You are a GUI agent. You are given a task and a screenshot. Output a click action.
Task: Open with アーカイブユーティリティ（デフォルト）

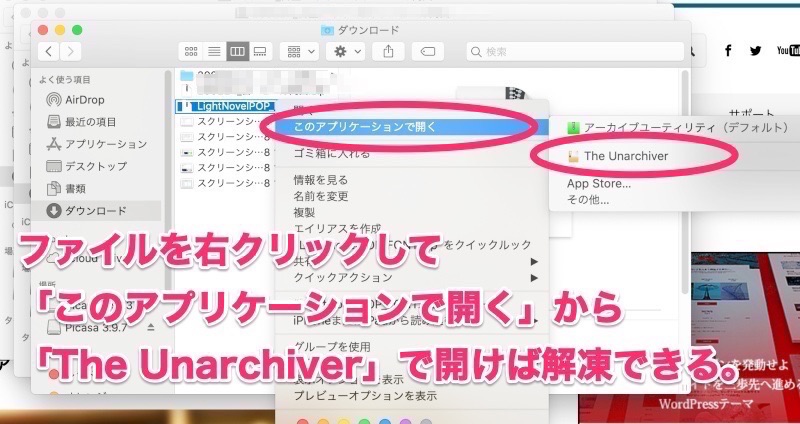pyautogui.click(x=678, y=128)
